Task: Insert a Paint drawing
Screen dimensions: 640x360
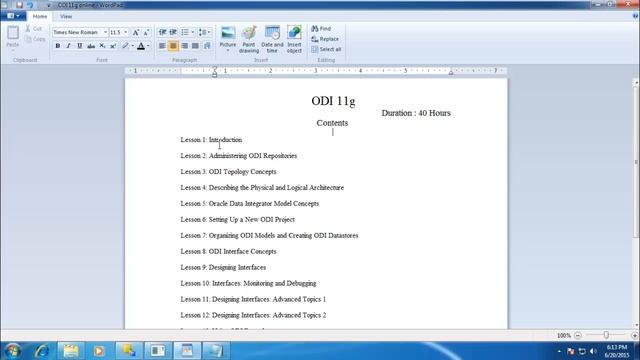Action: tap(249, 39)
